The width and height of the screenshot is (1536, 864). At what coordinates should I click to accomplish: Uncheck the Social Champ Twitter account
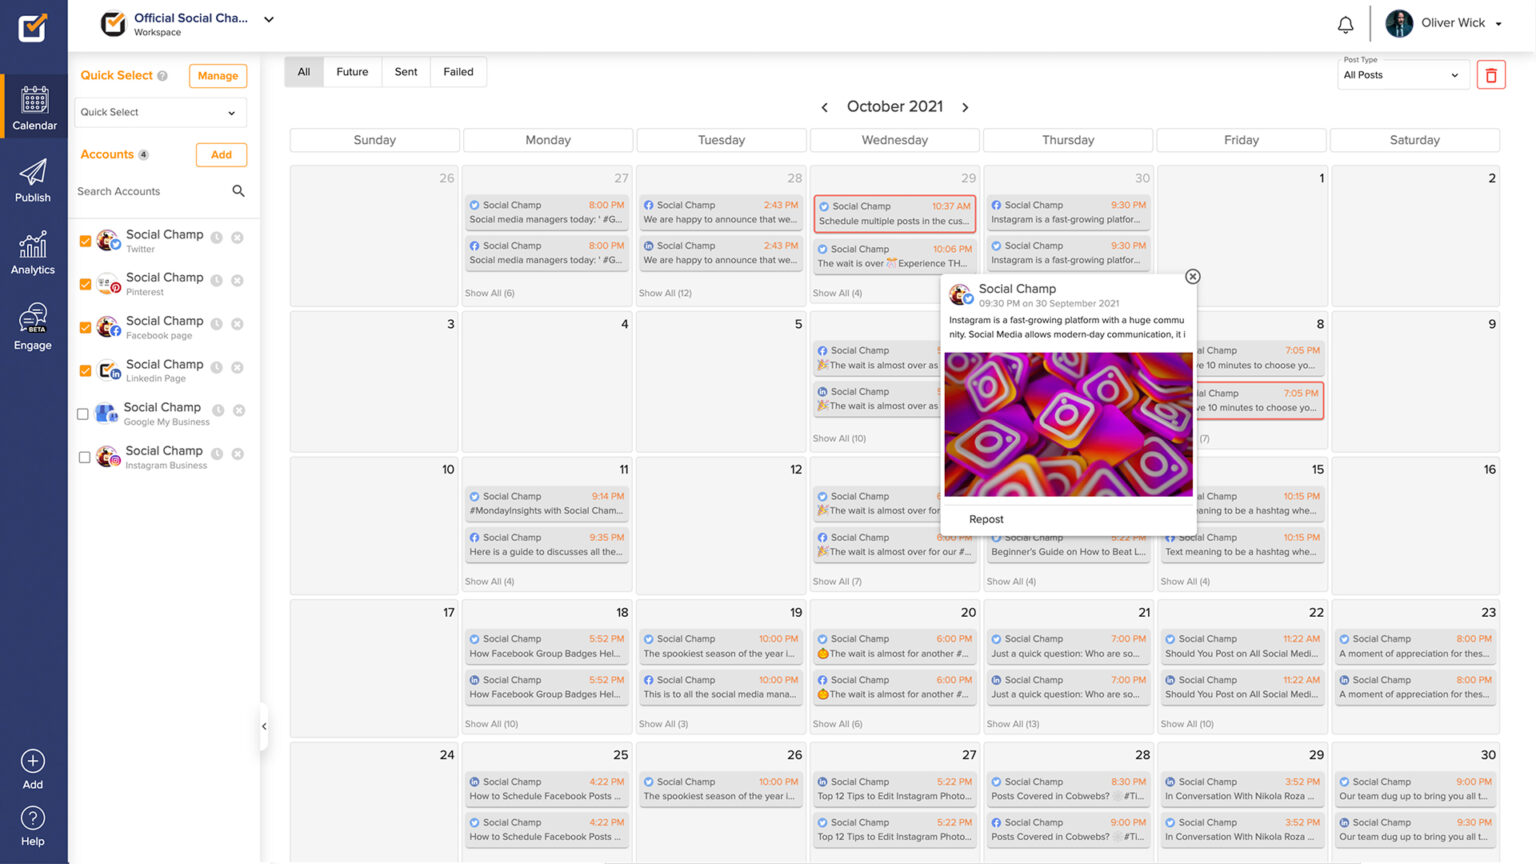[x=85, y=241]
